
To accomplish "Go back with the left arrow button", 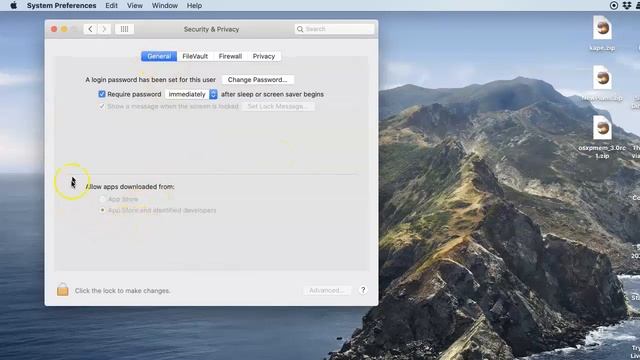I will [x=90, y=29].
